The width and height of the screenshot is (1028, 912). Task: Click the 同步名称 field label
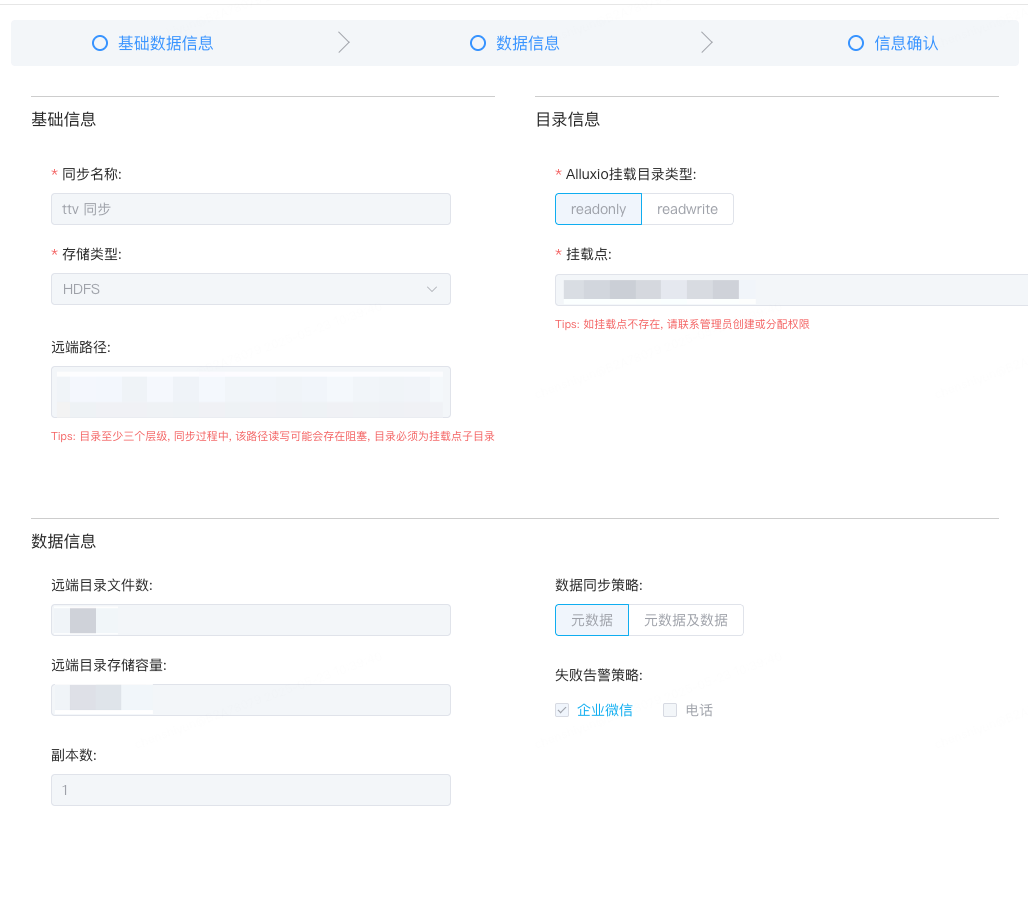[92, 174]
